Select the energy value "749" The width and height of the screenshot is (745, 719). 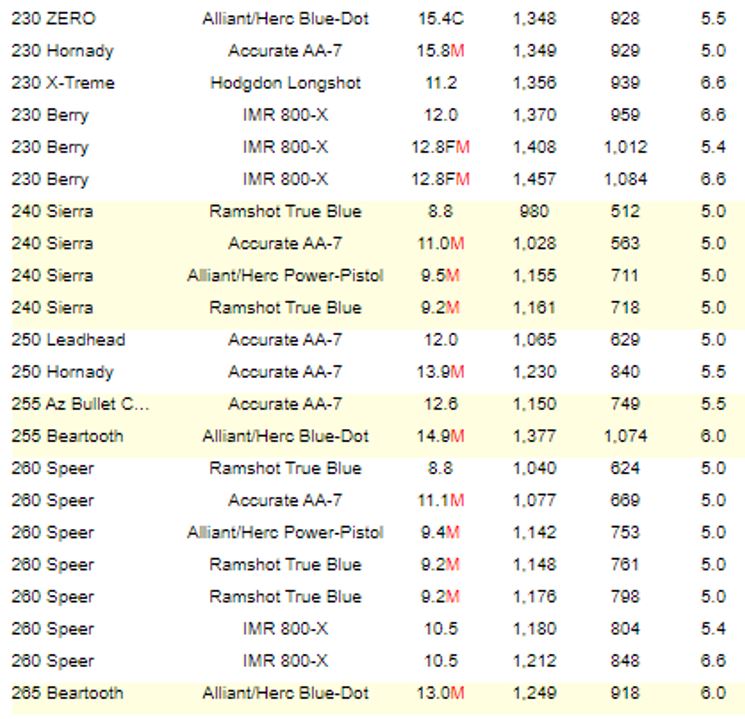click(x=625, y=404)
